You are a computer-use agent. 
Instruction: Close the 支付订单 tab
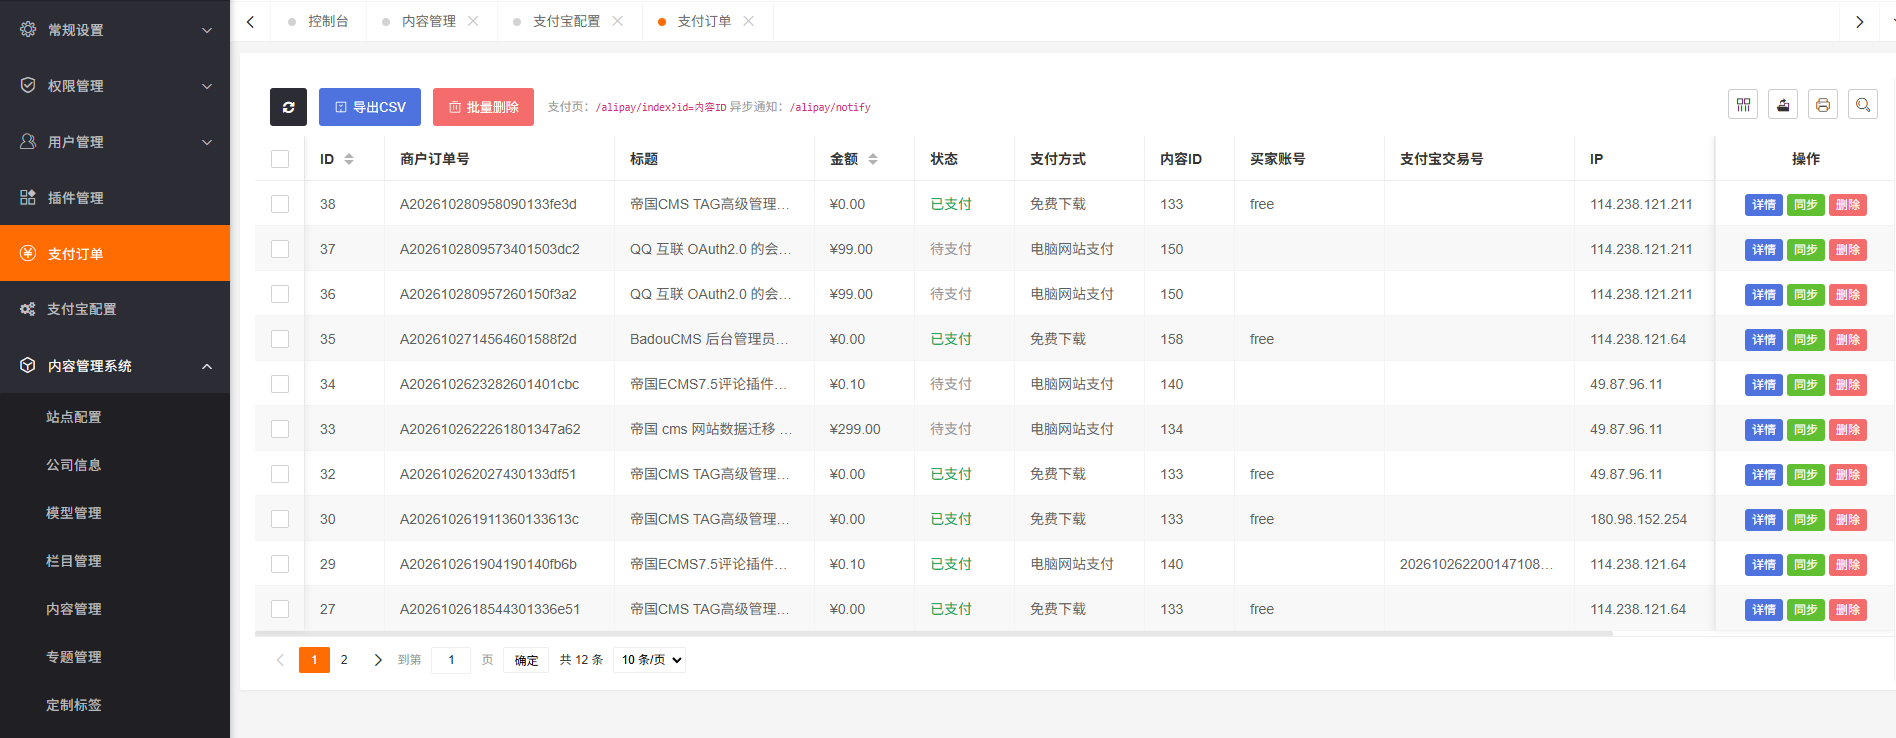(749, 21)
